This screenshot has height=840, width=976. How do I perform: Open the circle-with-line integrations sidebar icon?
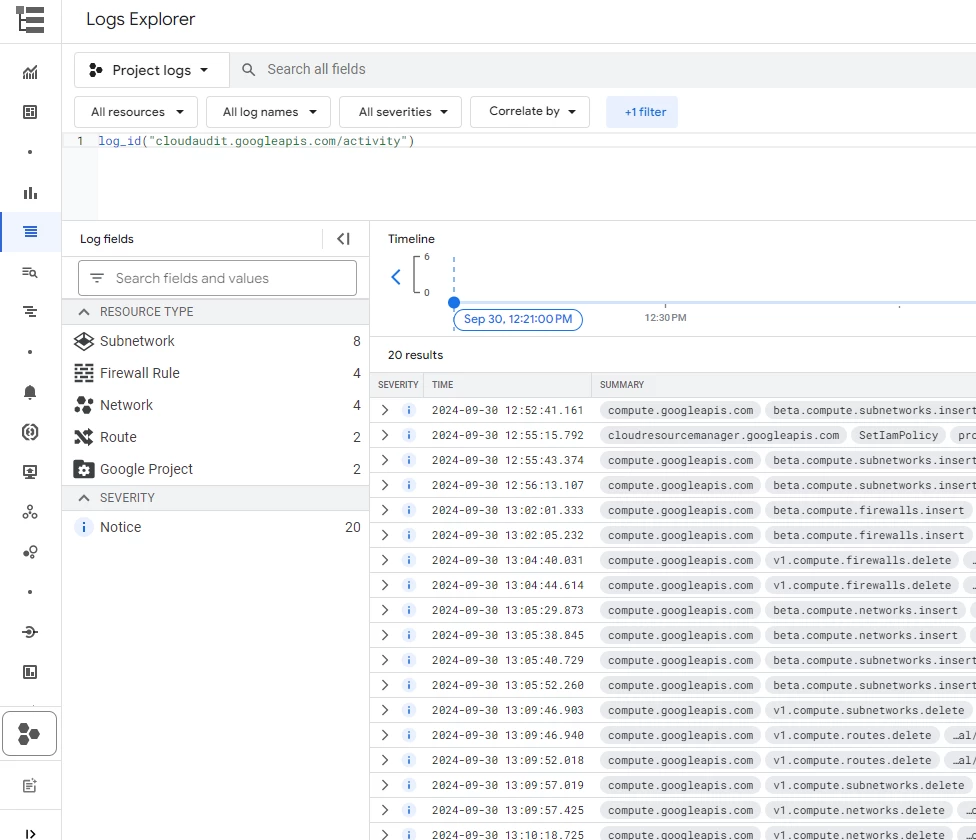pyautogui.click(x=30, y=632)
